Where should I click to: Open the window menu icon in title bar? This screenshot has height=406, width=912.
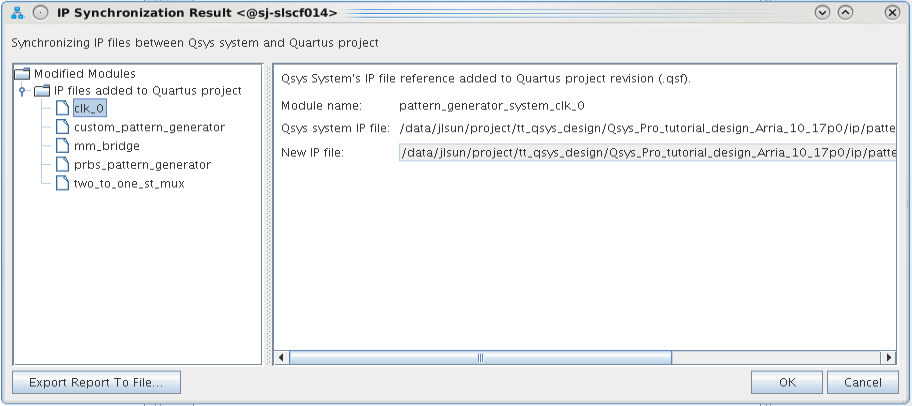[x=17, y=13]
